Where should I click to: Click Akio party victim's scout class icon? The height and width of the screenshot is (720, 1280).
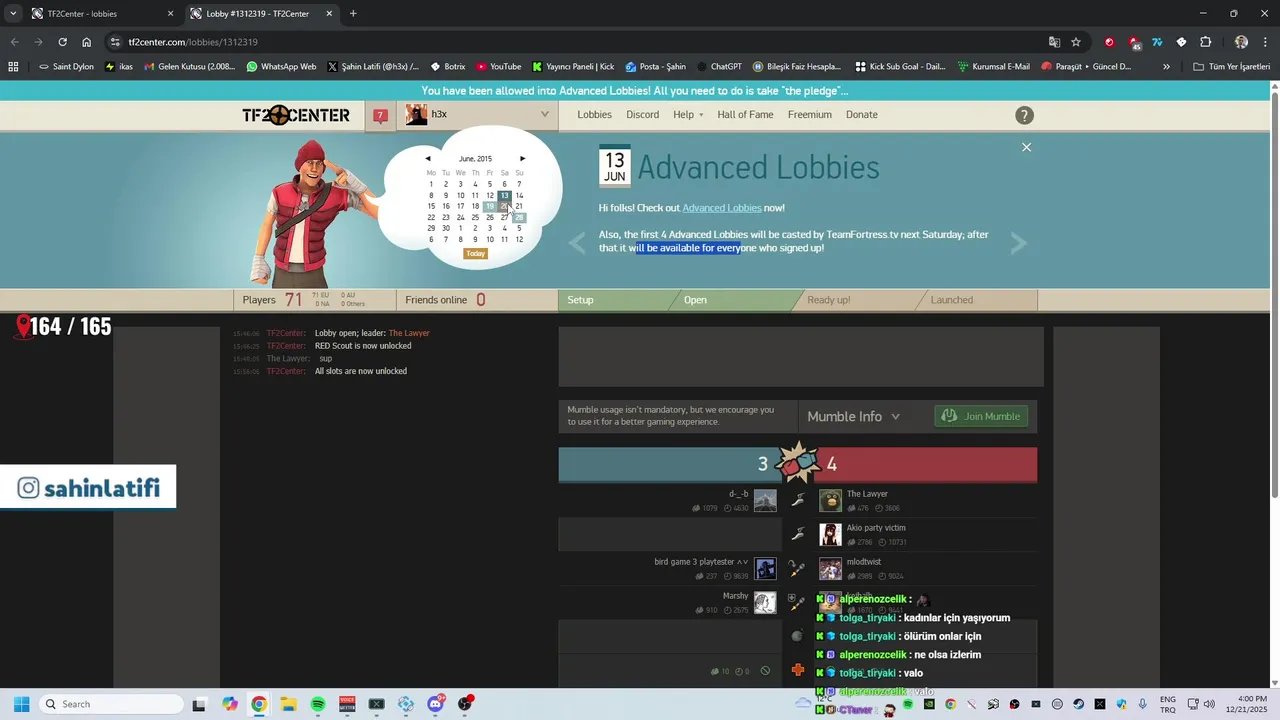coord(798,534)
